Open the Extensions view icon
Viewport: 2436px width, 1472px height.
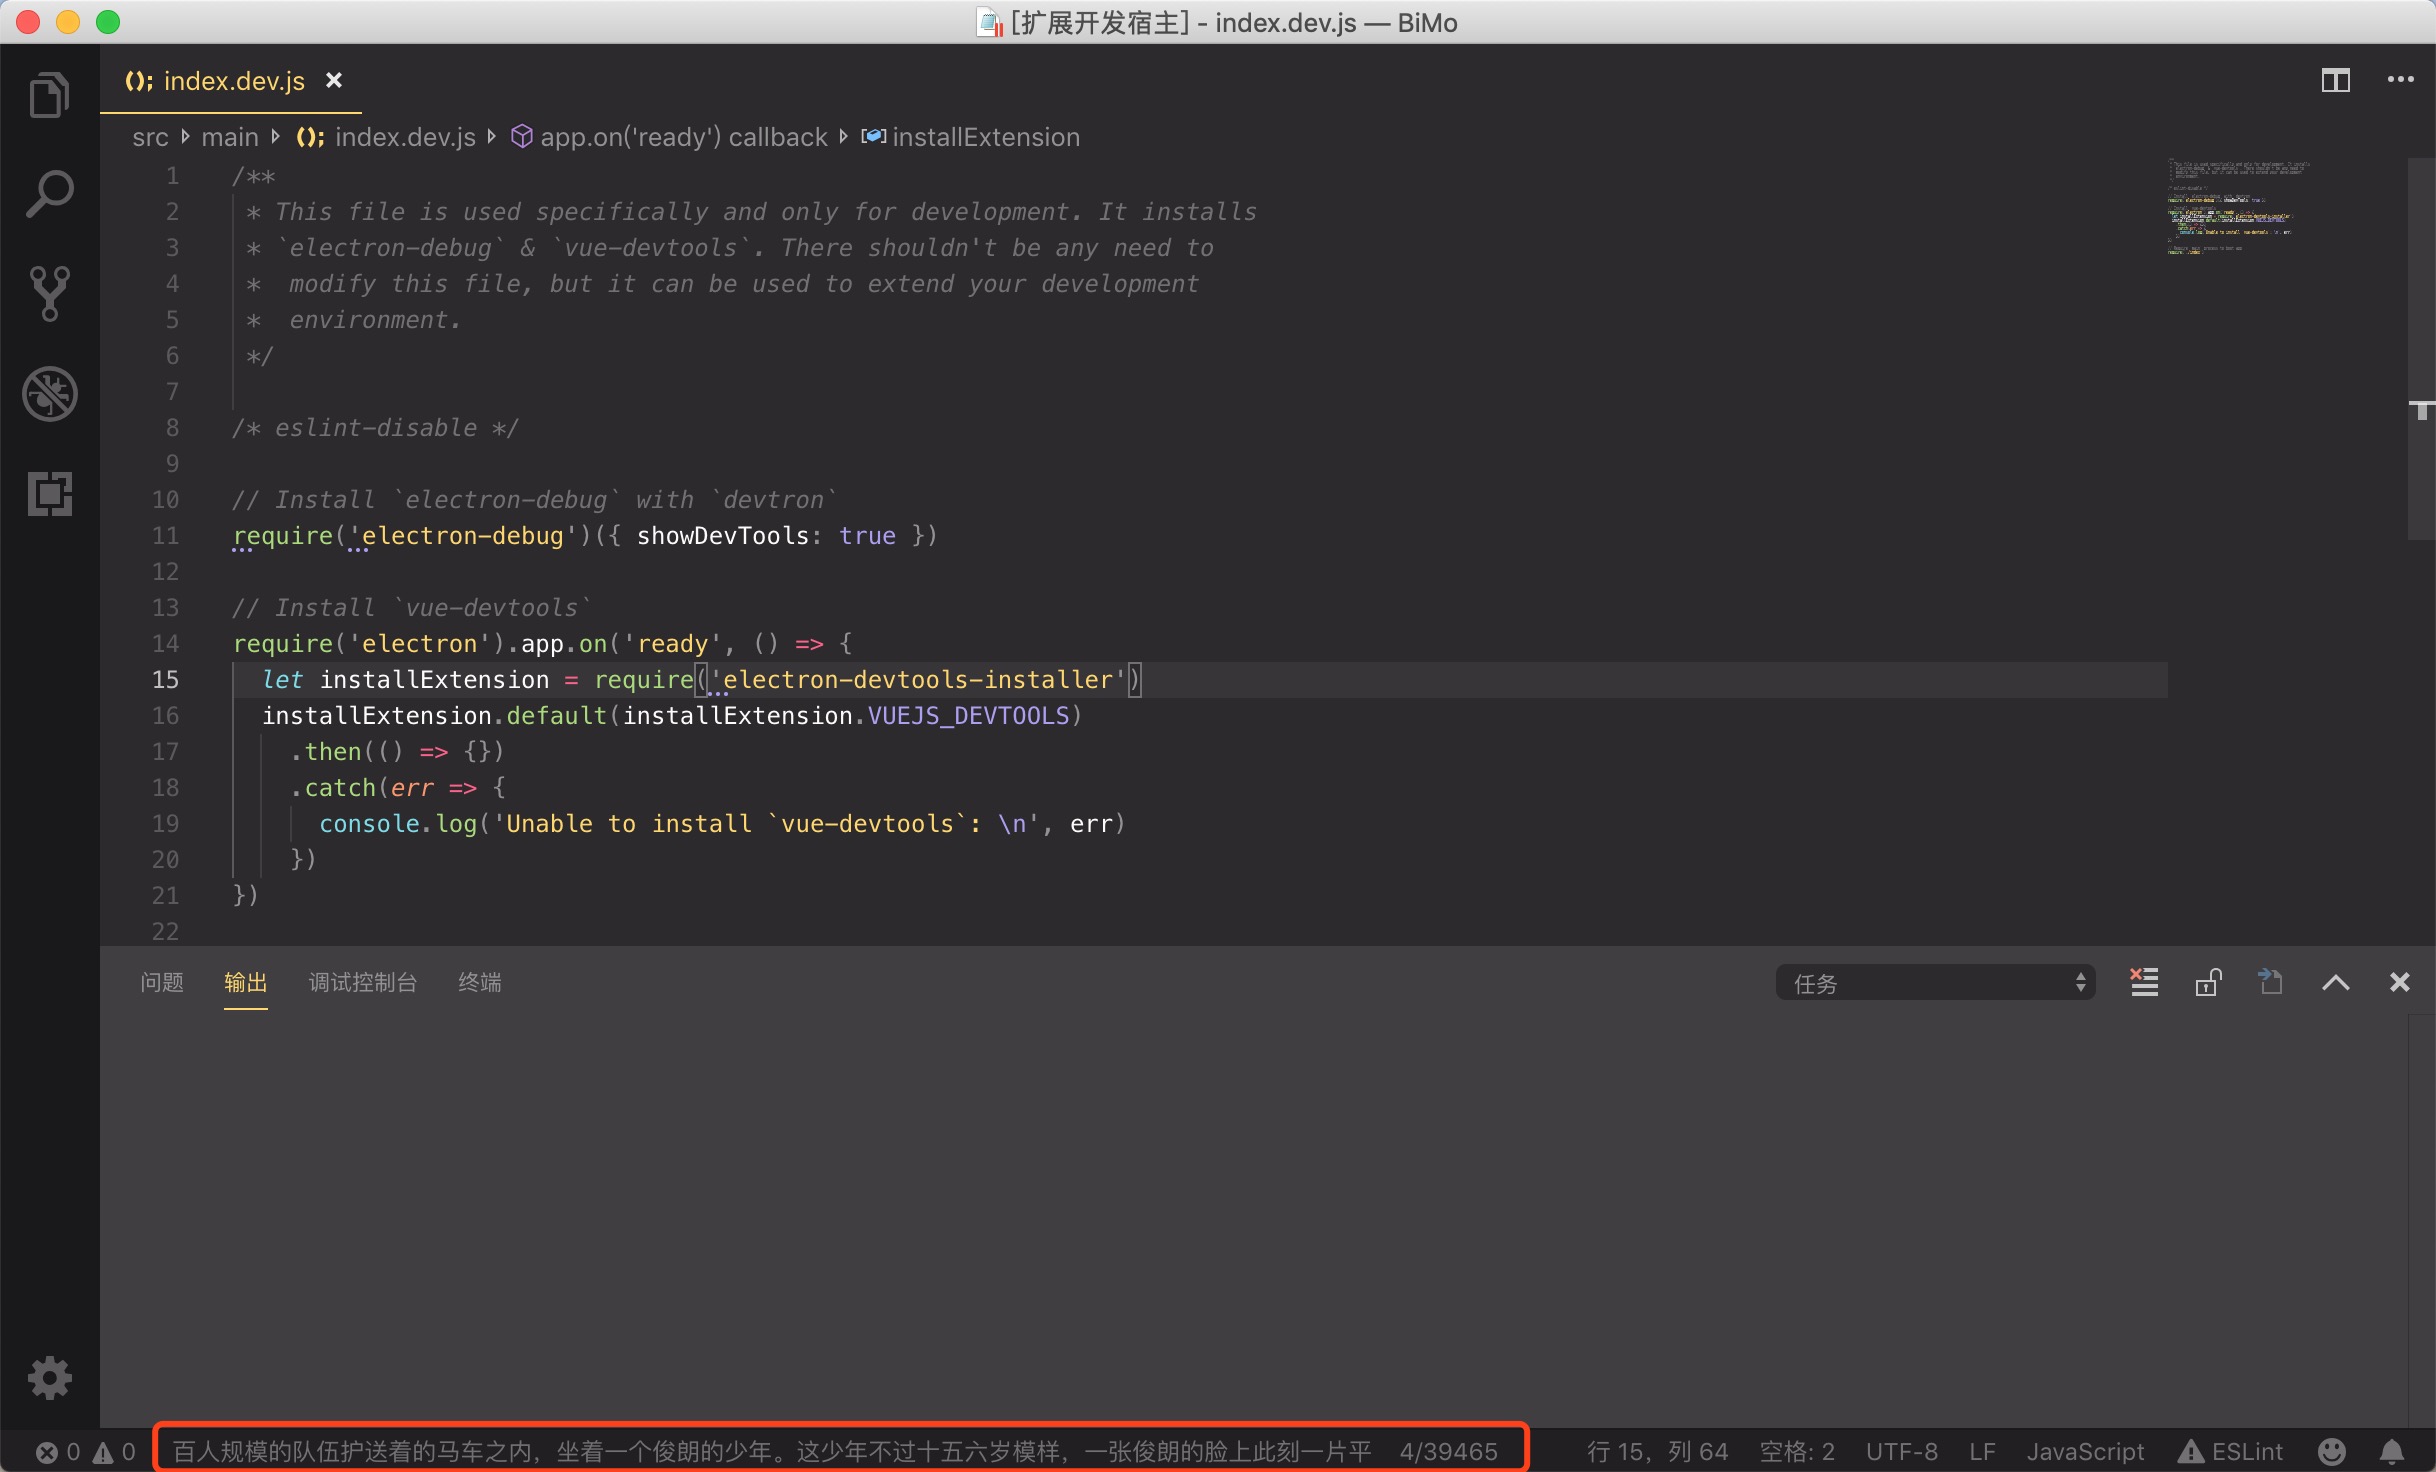tap(49, 493)
